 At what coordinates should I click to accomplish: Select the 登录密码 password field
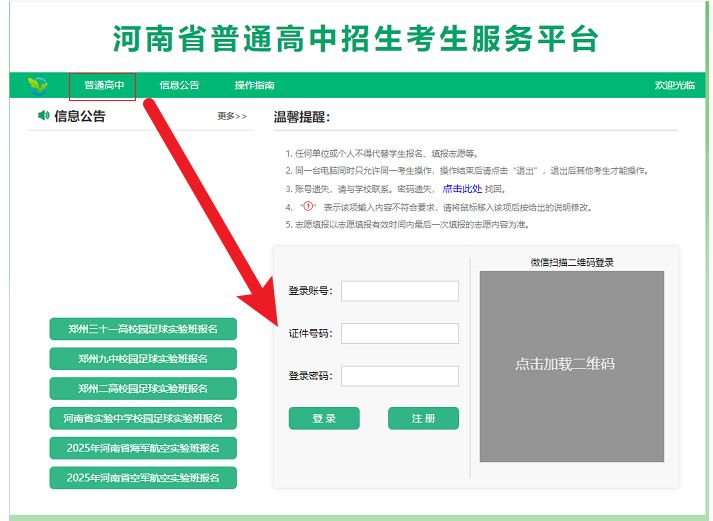399,376
